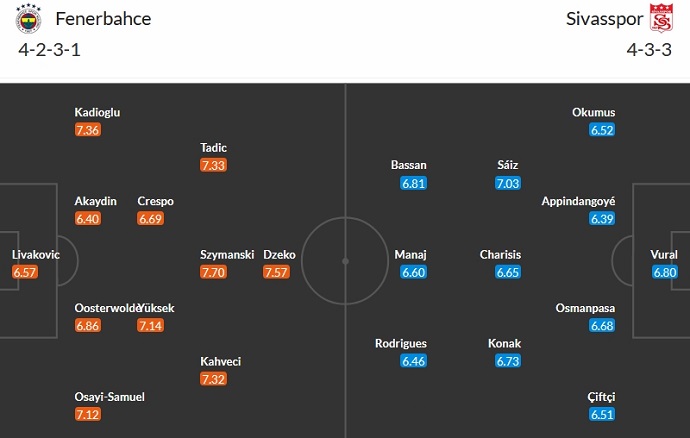
Task: Click the Sivasspor club crest icon
Action: tap(661, 19)
